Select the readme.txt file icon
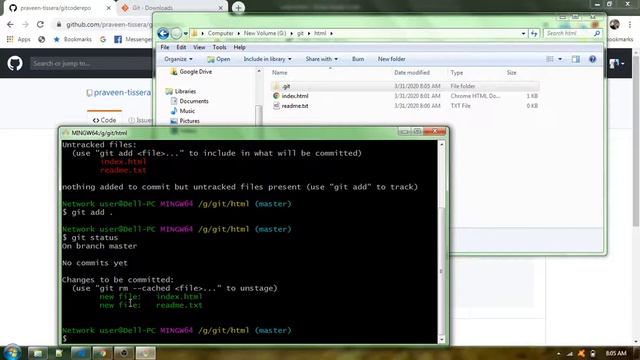 pyautogui.click(x=276, y=106)
